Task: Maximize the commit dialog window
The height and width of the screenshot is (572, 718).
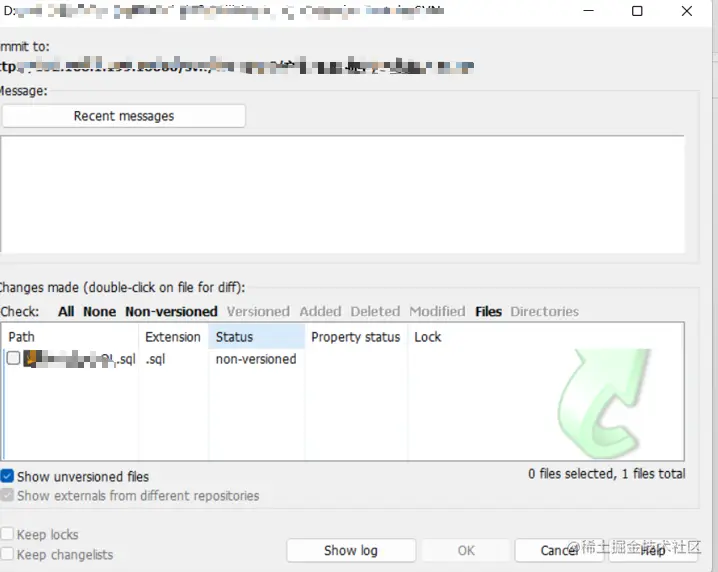Action: [x=637, y=11]
